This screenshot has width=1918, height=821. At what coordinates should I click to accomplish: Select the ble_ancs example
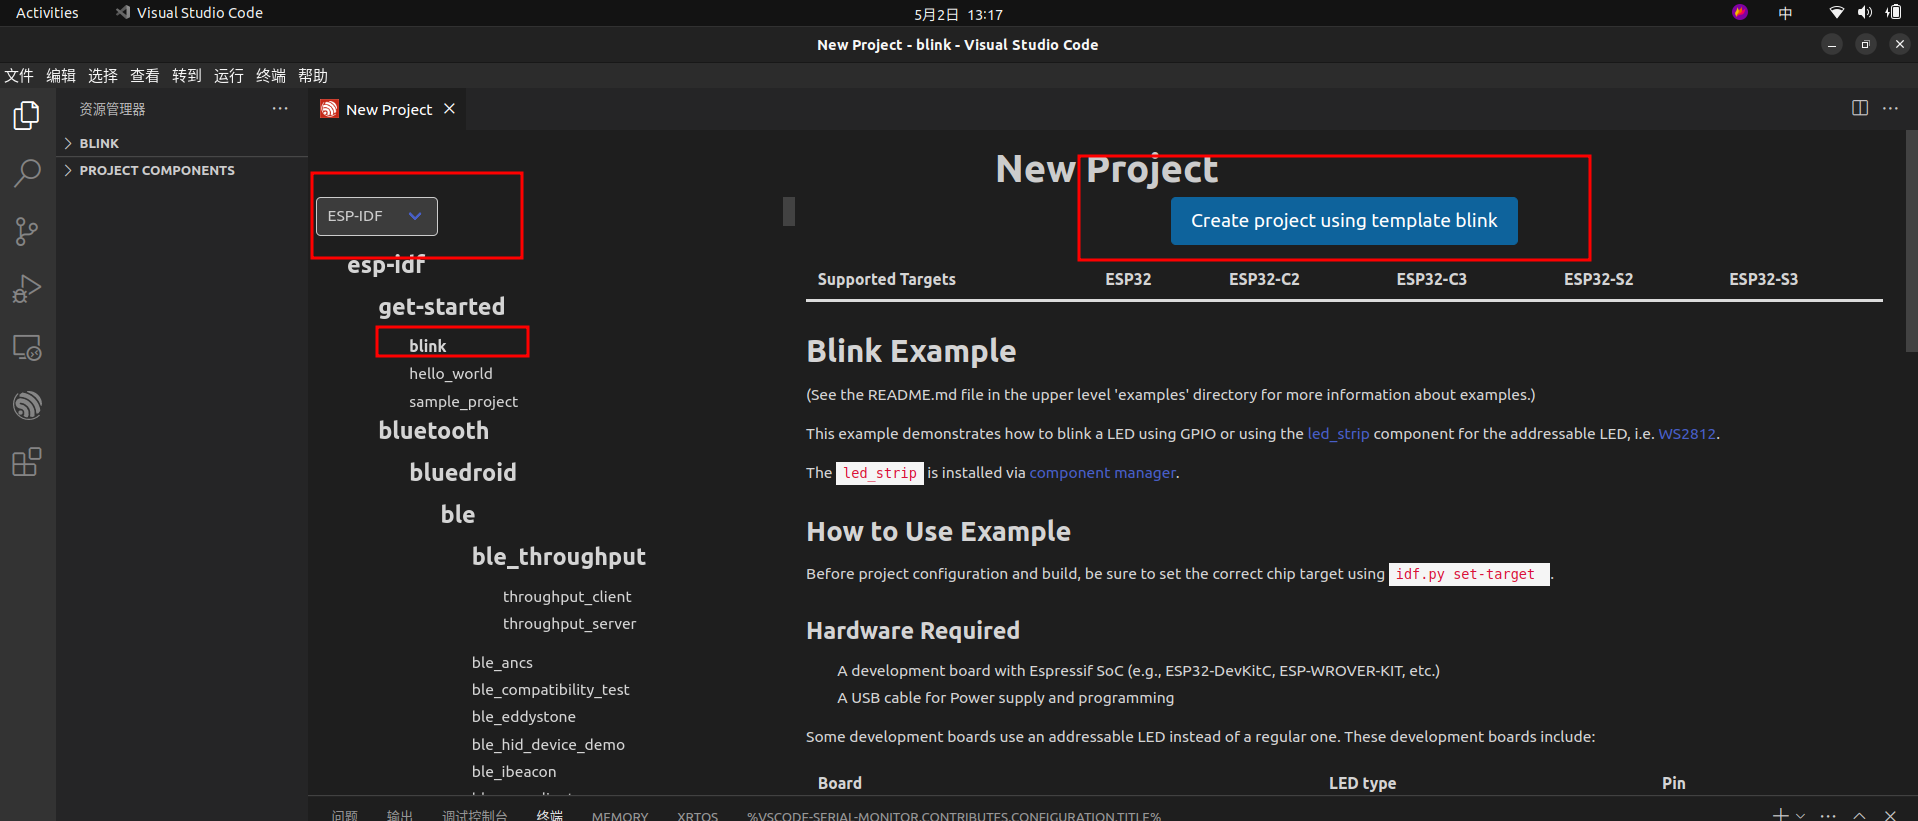[502, 662]
